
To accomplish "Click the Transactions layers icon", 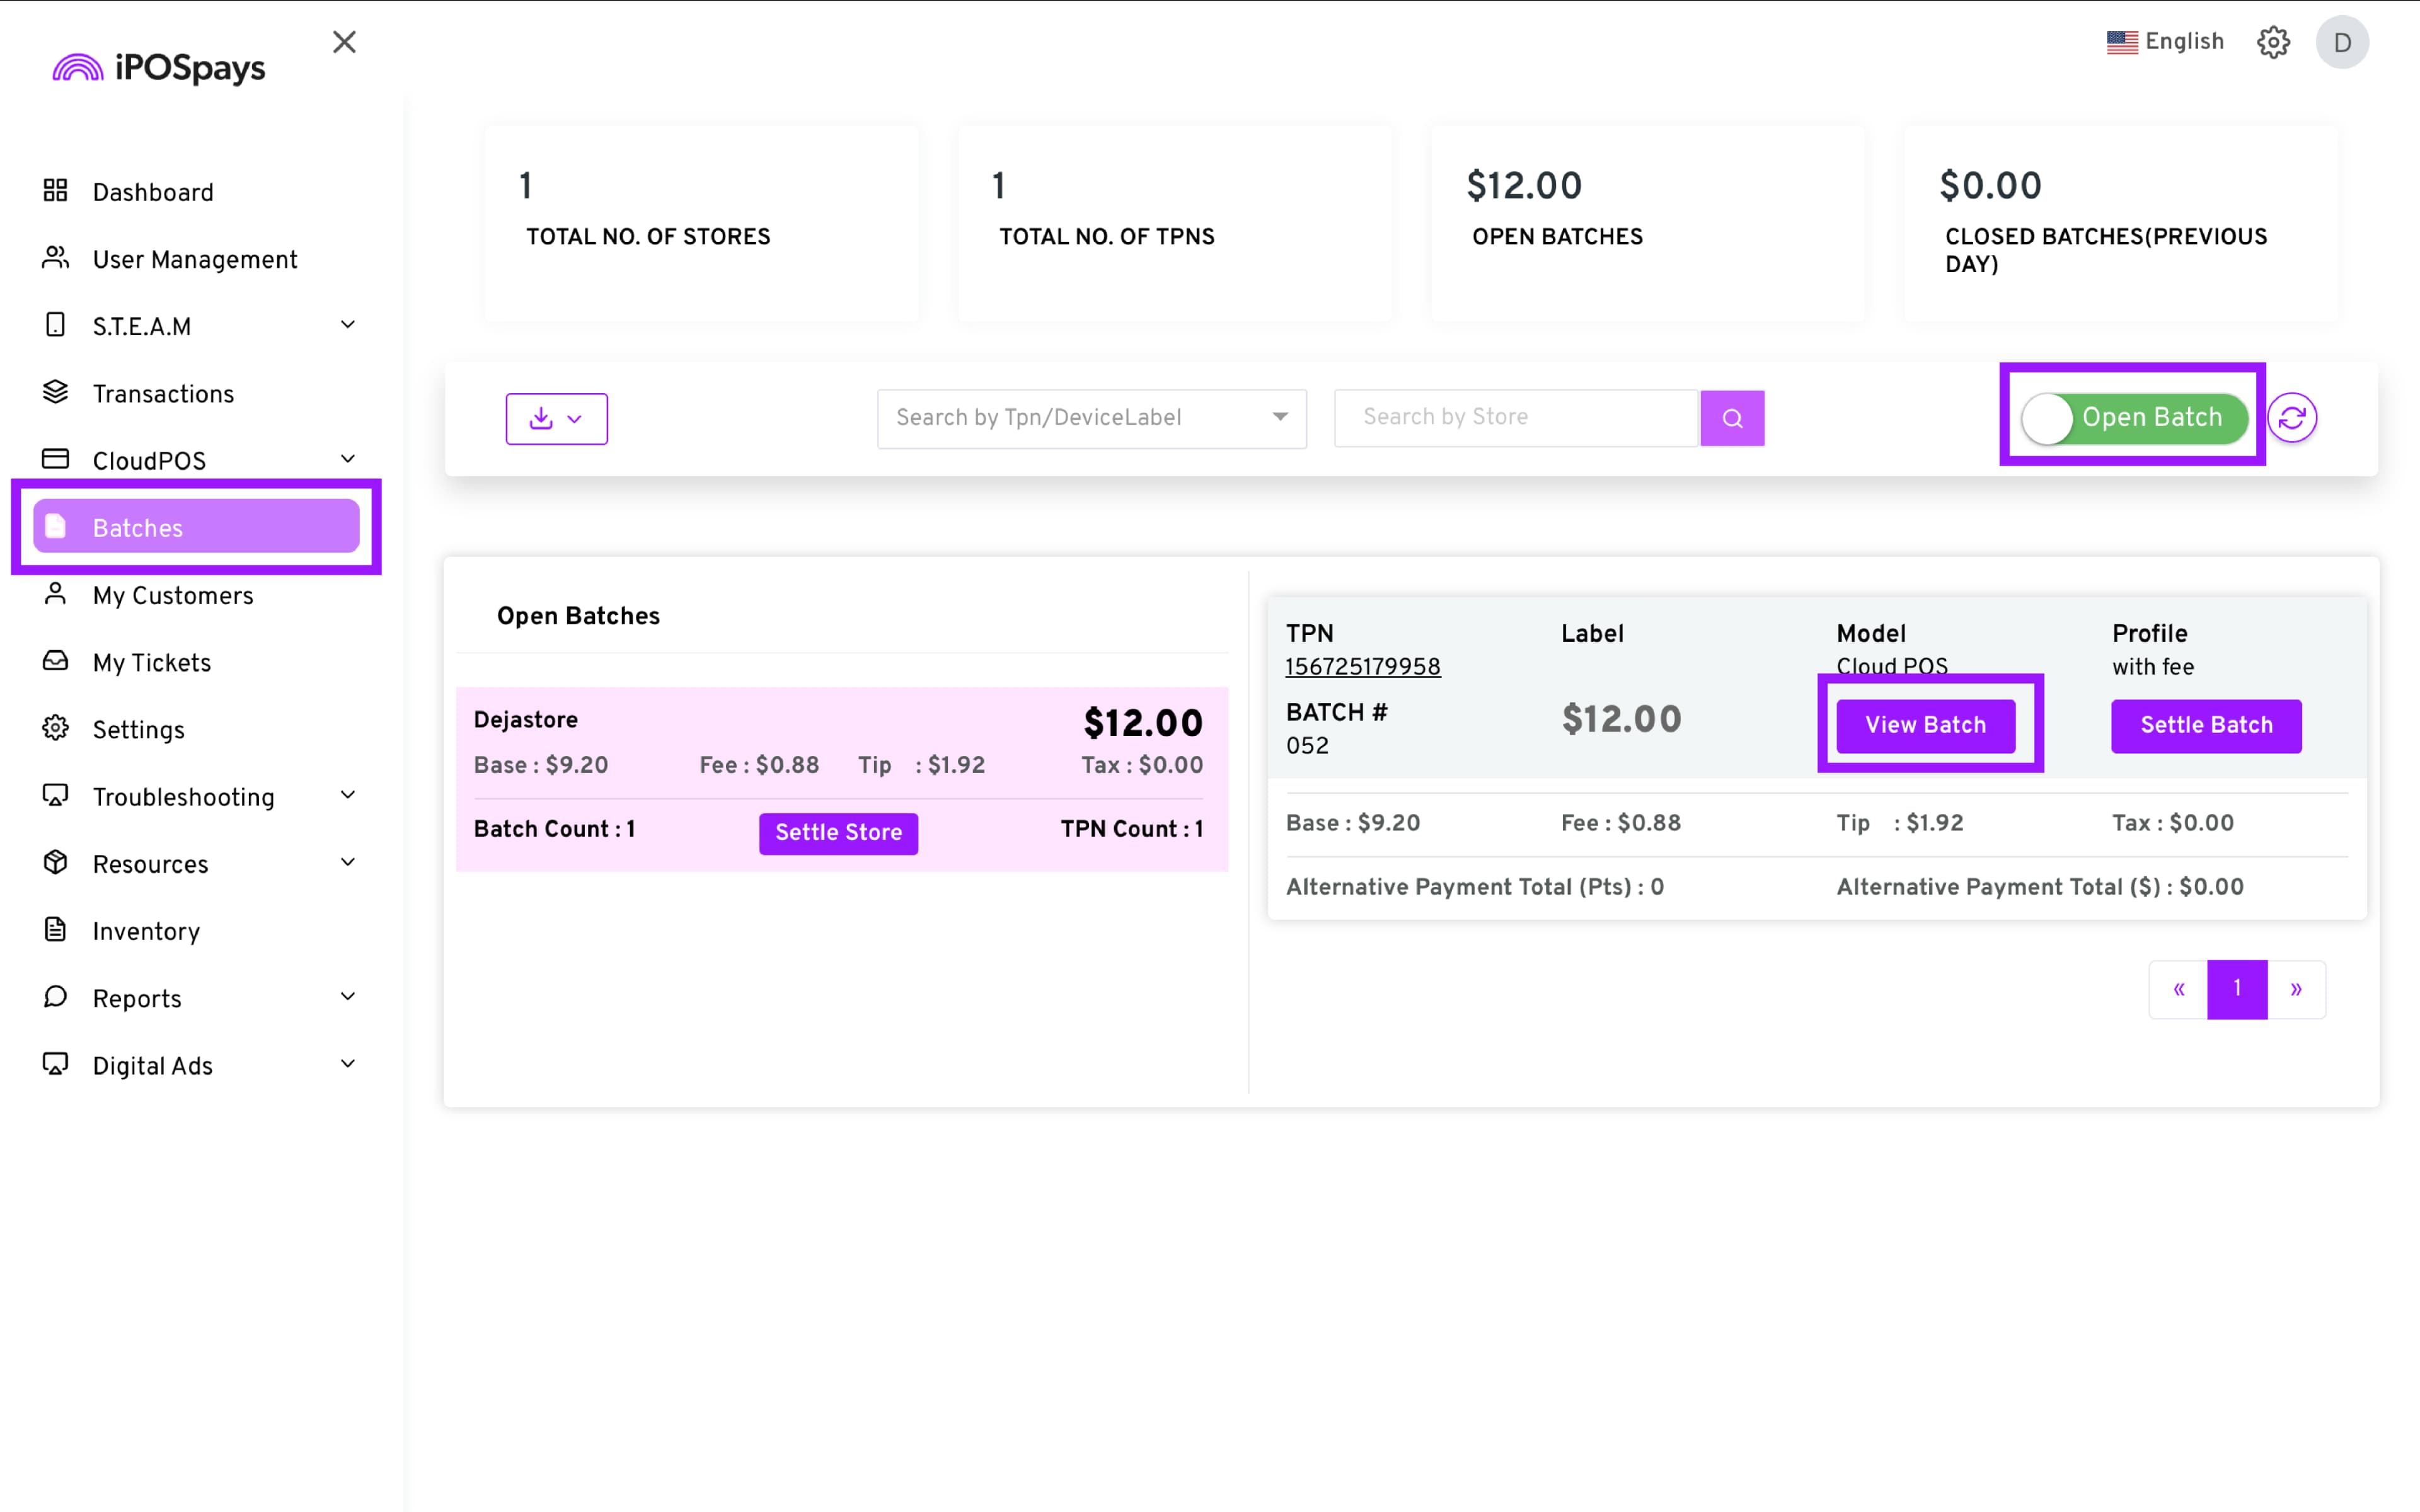I will point(56,393).
